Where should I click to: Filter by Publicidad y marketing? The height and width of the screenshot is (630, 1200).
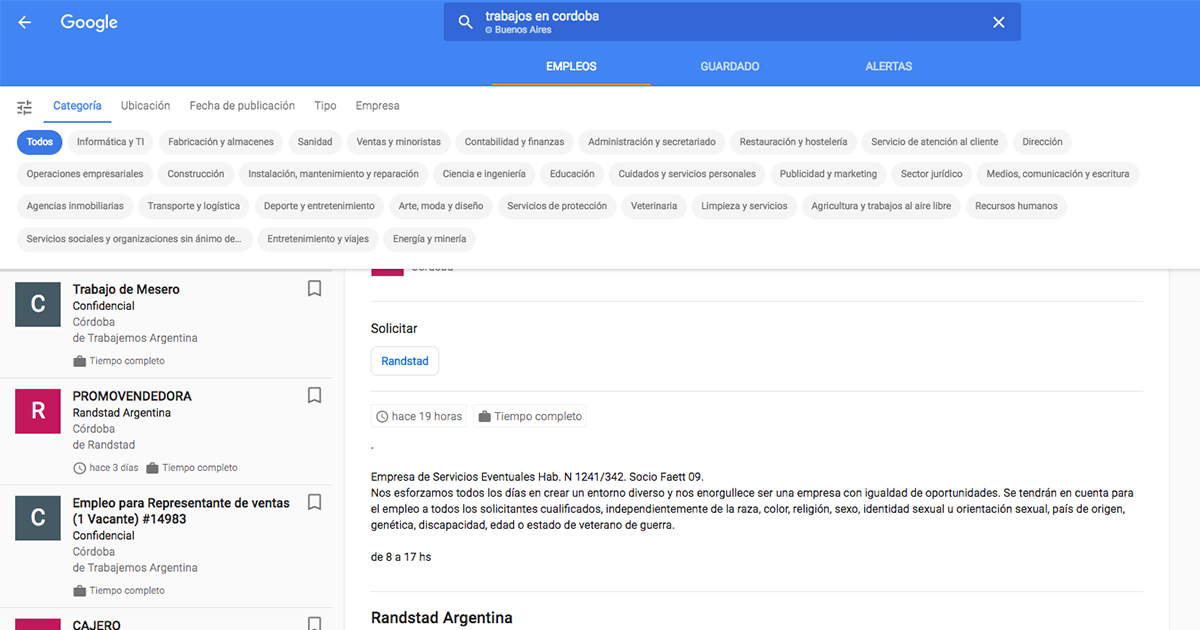[x=828, y=174]
